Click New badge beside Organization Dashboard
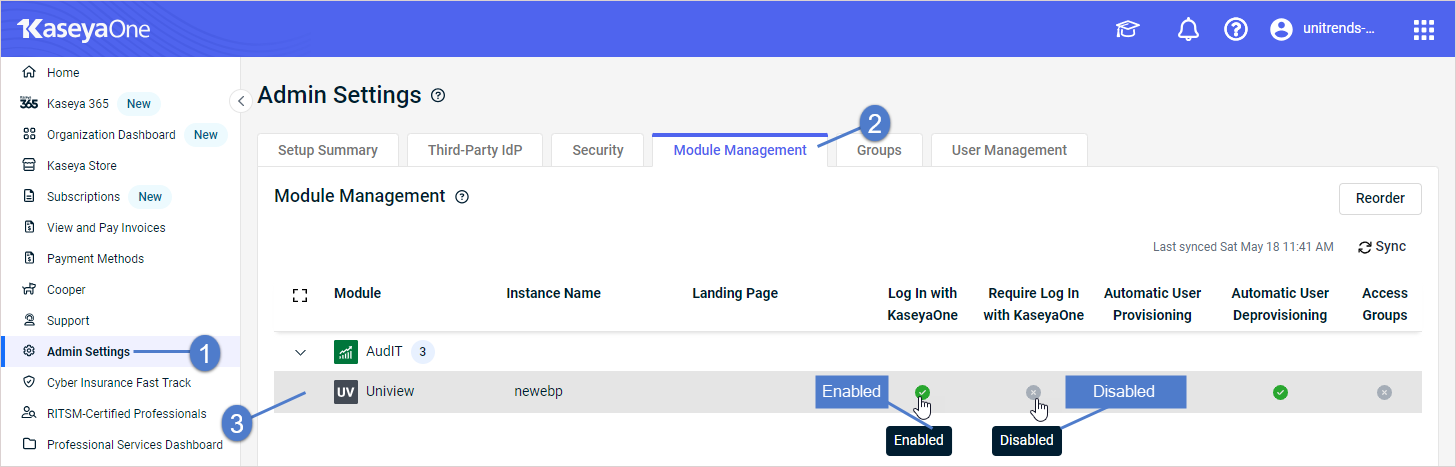 click(x=206, y=134)
